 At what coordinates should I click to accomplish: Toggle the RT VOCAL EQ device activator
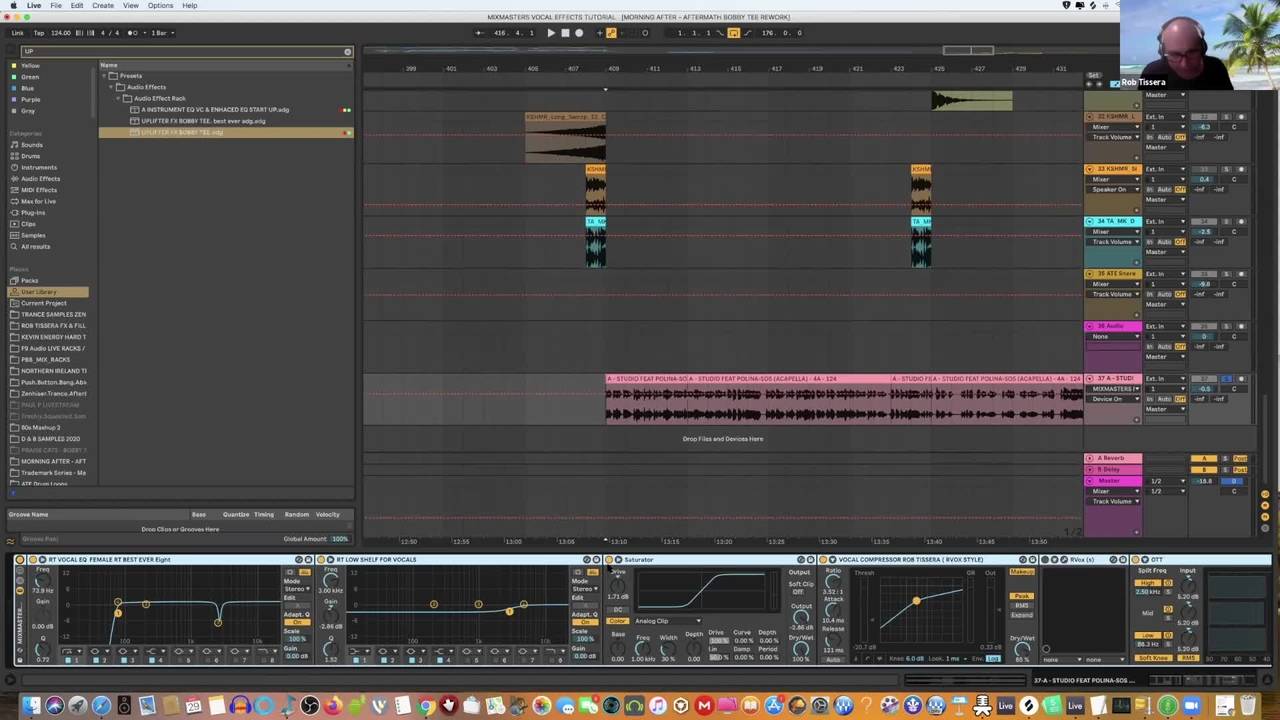point(33,560)
